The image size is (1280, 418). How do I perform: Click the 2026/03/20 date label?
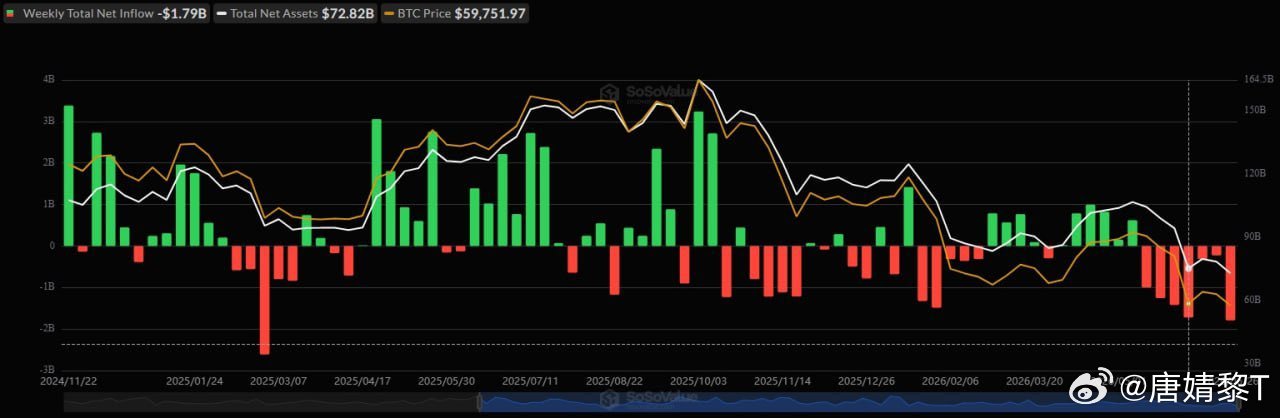(1034, 381)
